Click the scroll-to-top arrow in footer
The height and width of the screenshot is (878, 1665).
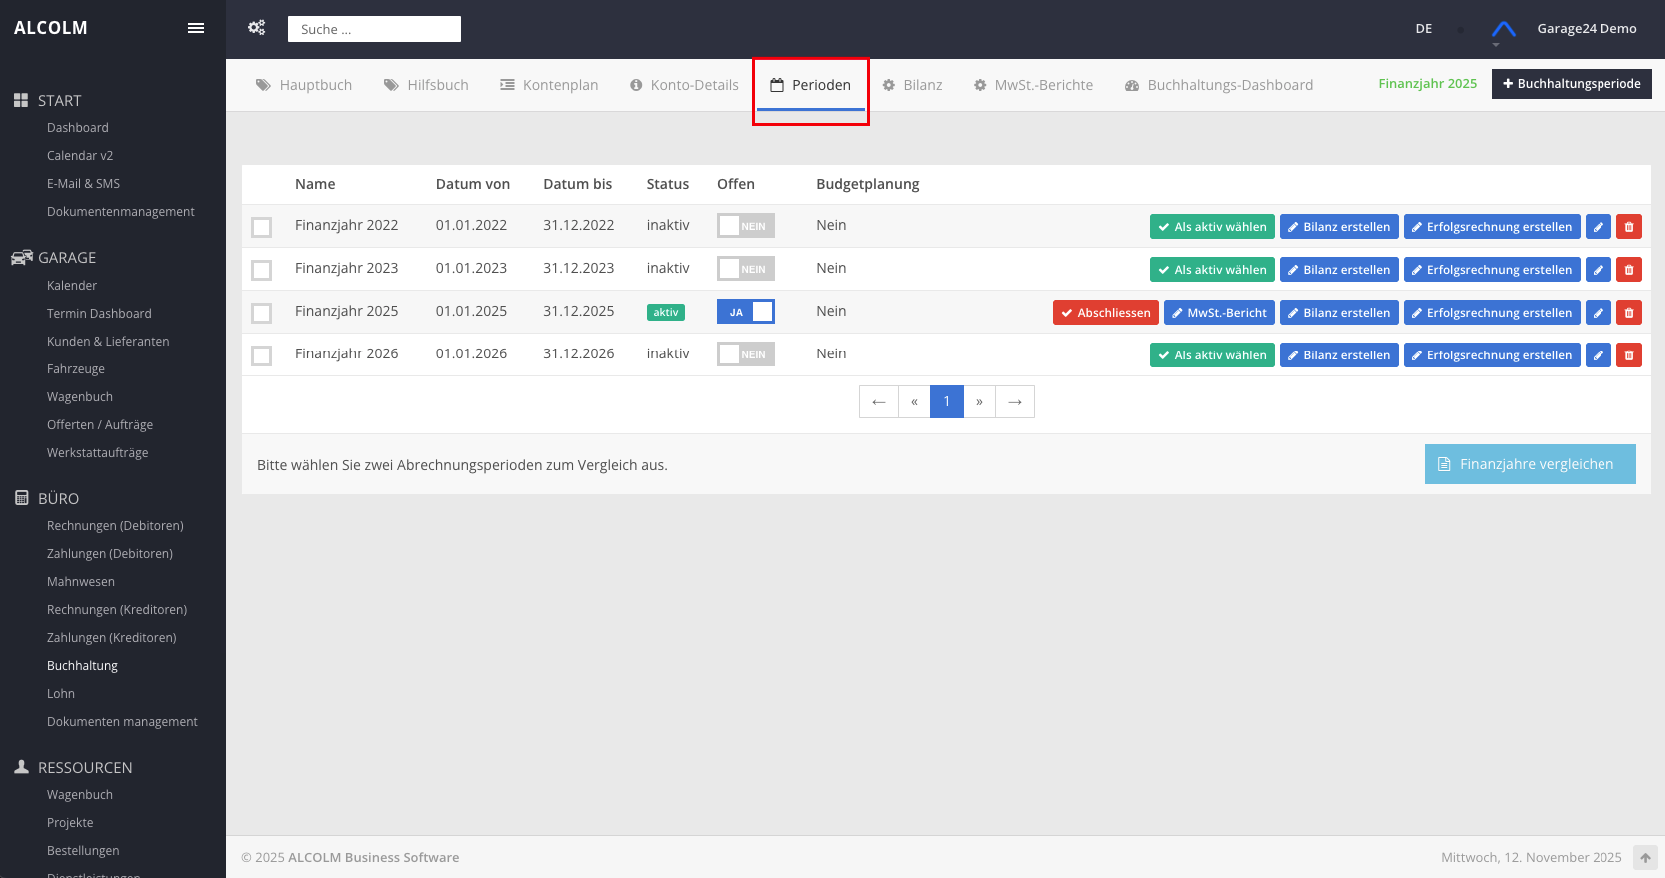point(1645,858)
